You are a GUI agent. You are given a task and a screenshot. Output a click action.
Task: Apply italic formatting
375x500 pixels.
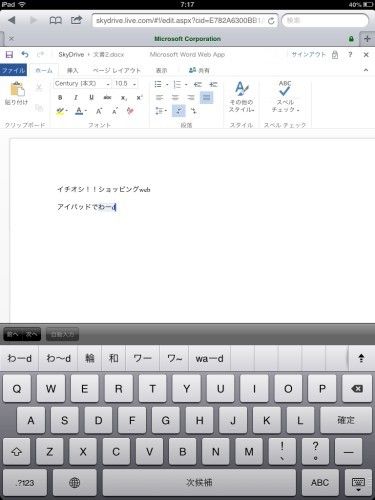(x=76, y=97)
